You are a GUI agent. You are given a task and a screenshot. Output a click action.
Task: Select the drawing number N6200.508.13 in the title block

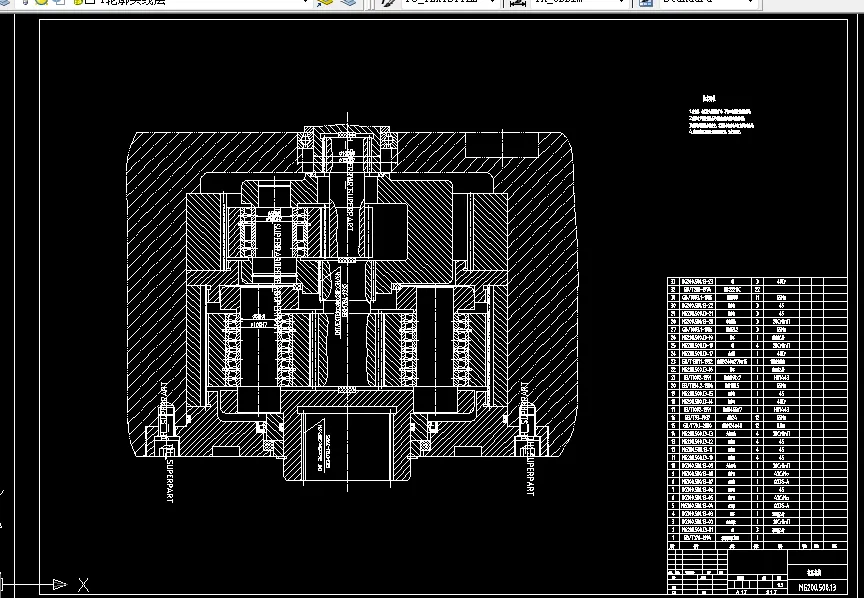click(x=817, y=588)
